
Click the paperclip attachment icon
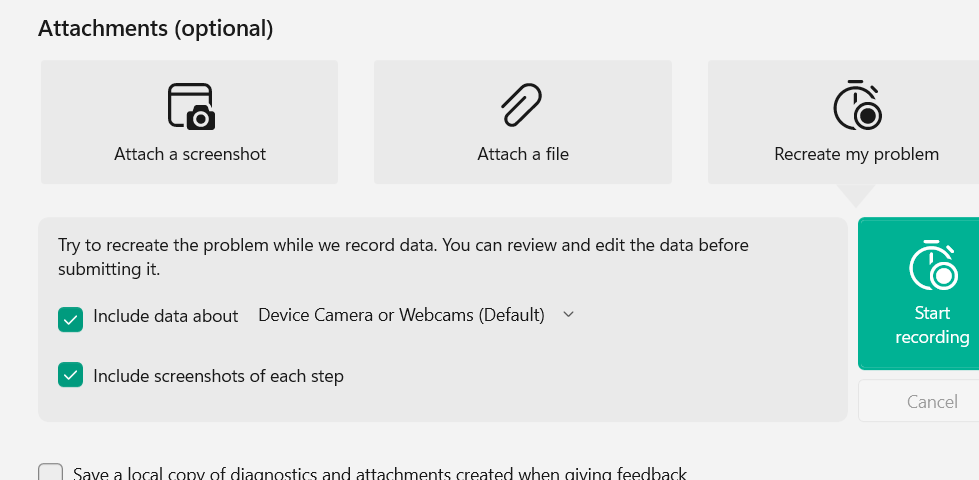pos(523,105)
